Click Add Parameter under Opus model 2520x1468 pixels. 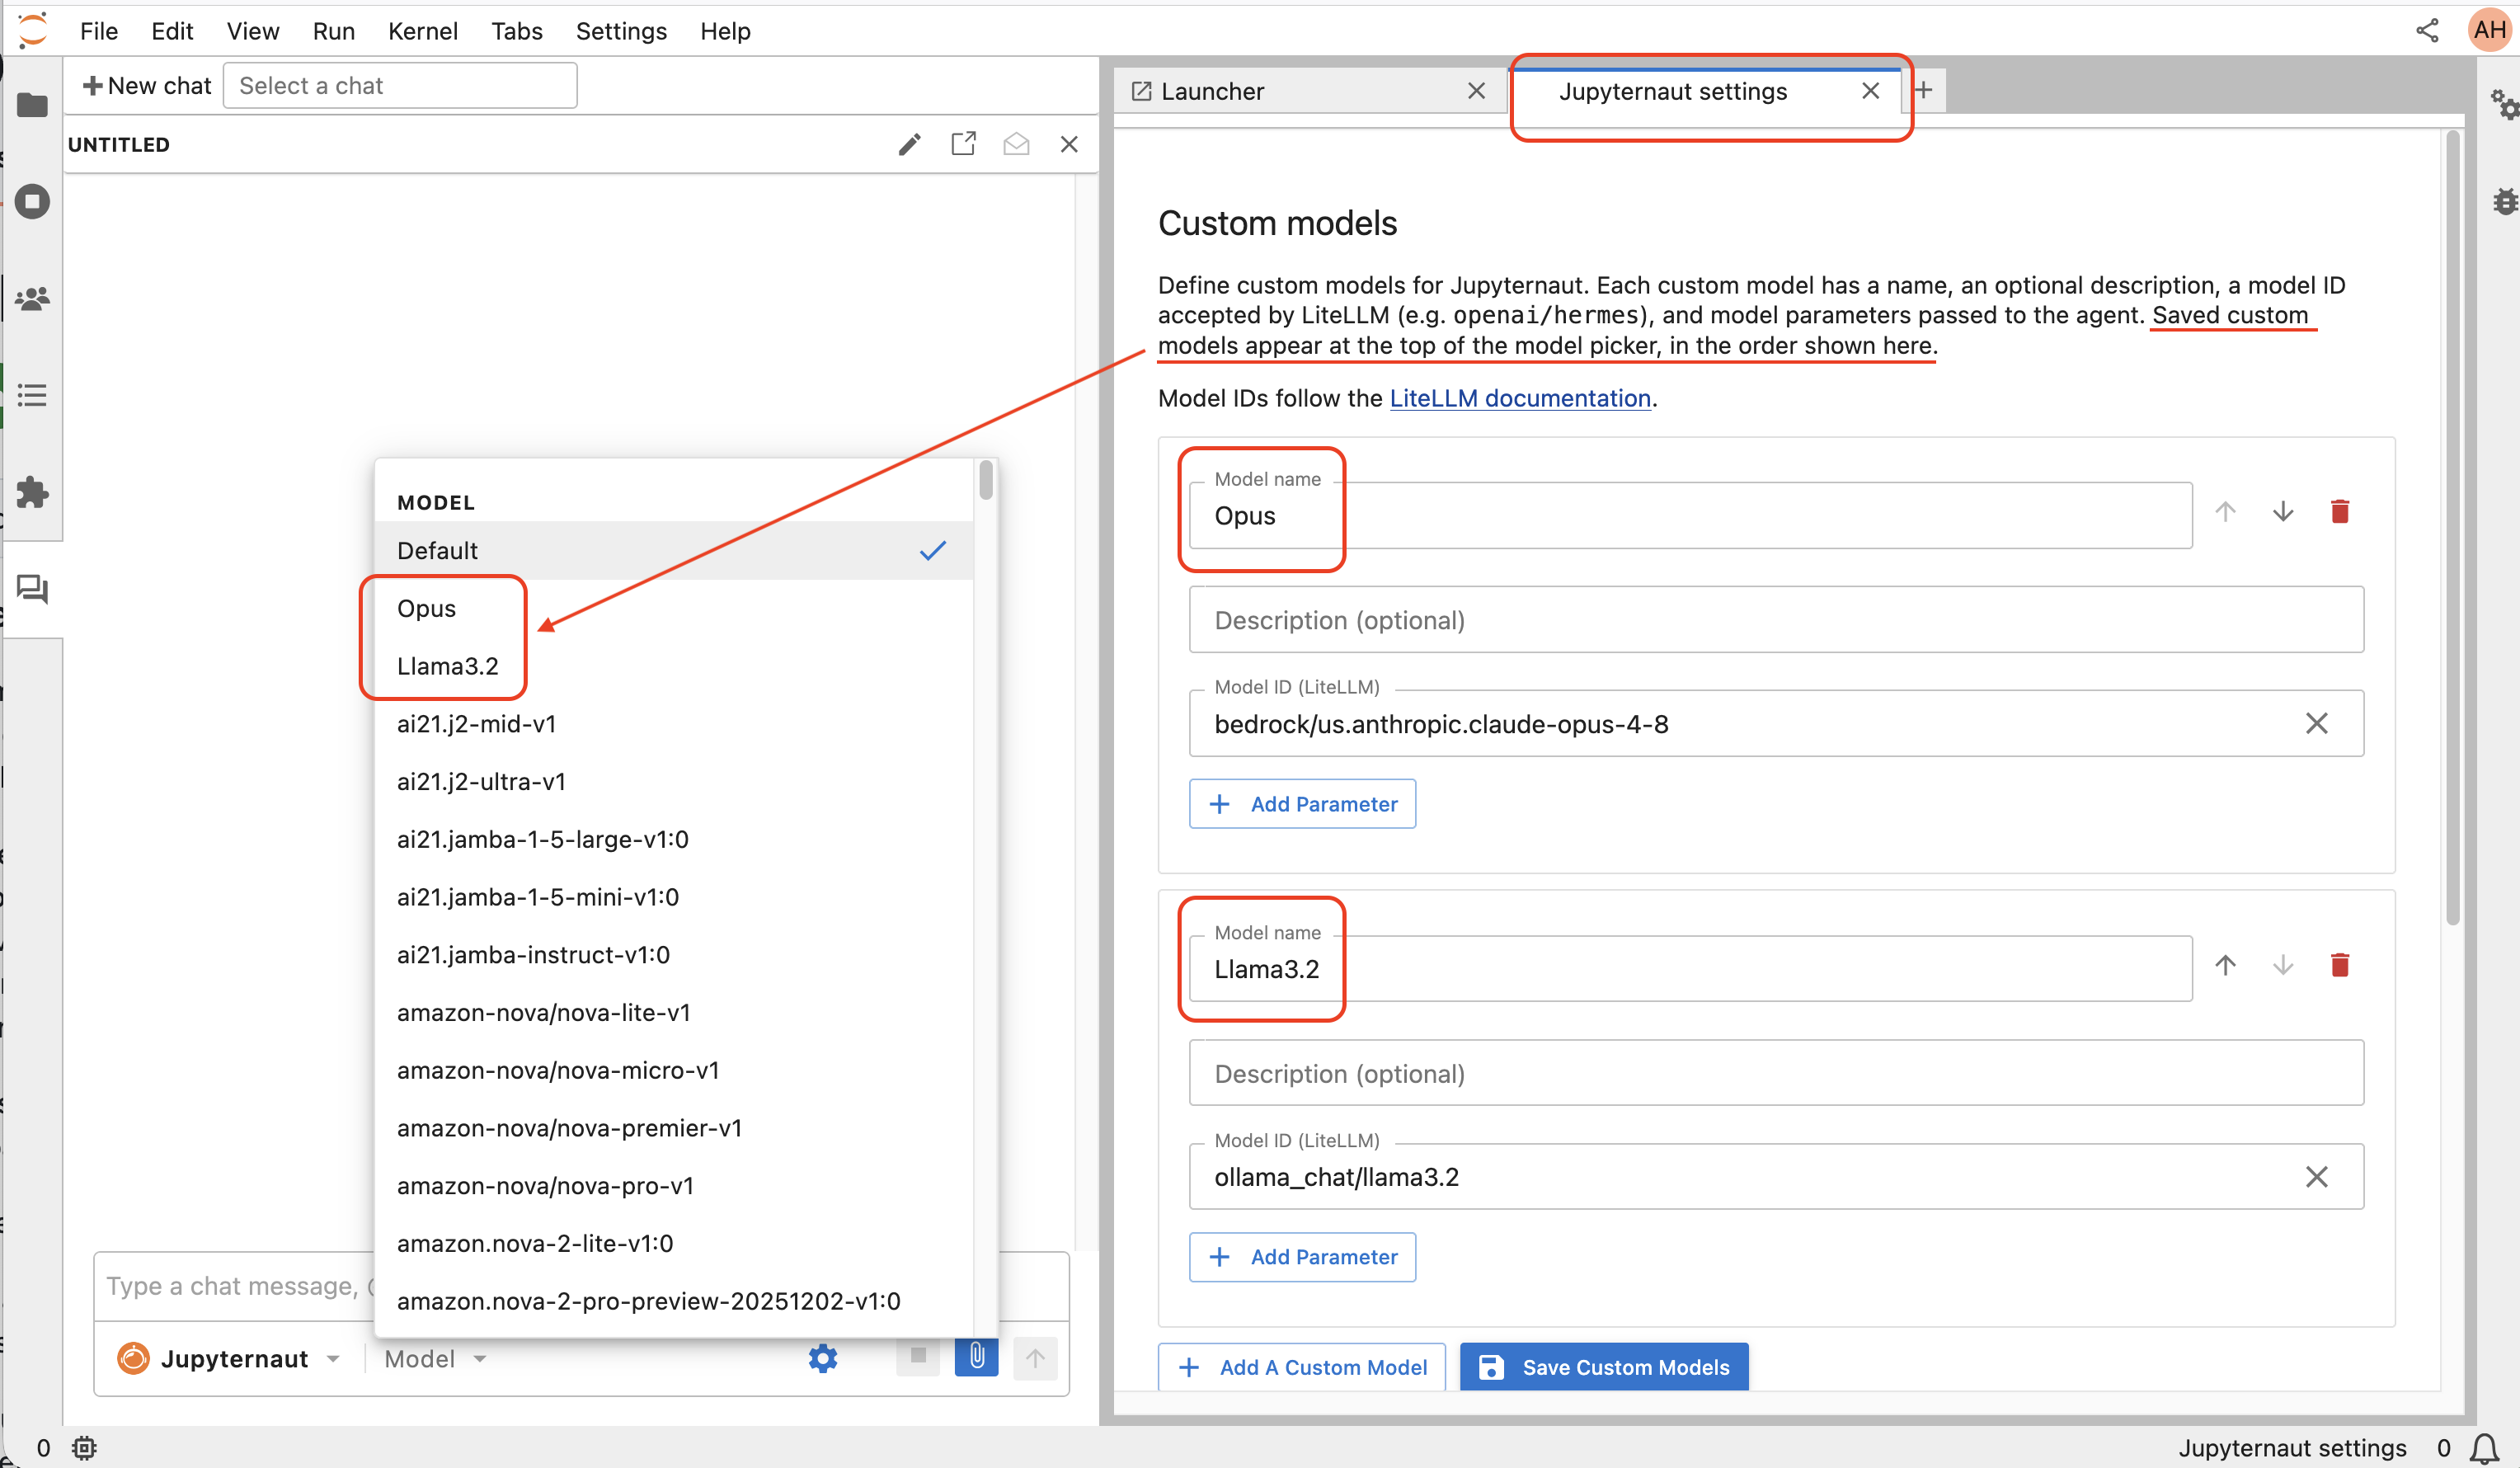[x=1302, y=803]
